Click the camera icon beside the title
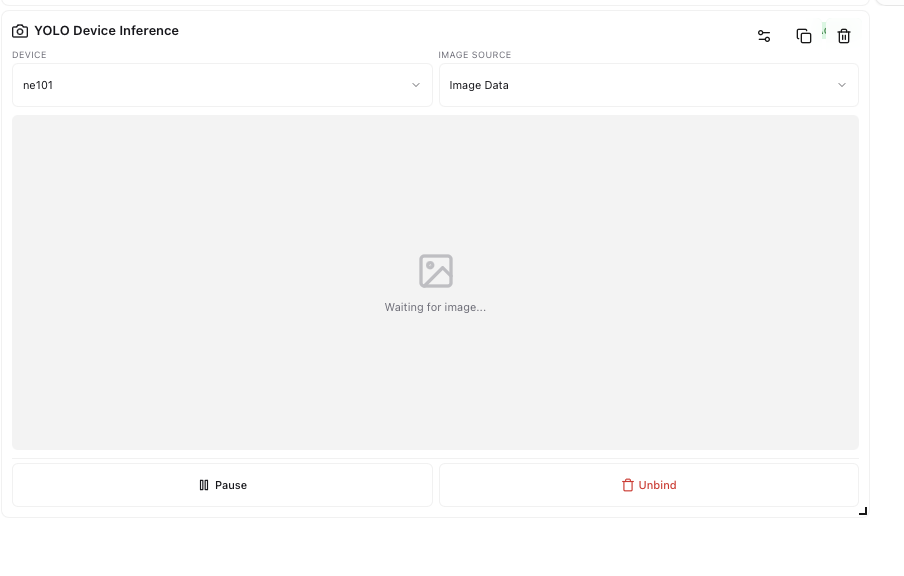904x576 pixels. click(x=20, y=31)
